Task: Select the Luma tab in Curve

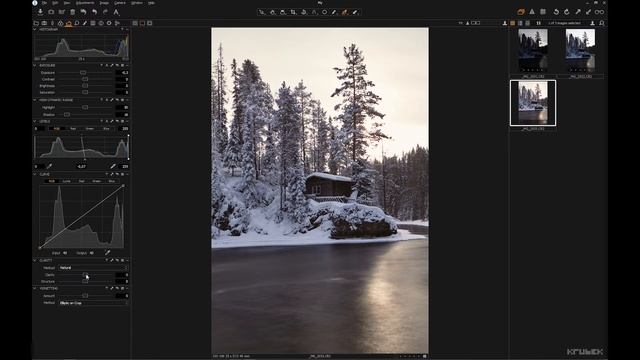Action: 67,181
